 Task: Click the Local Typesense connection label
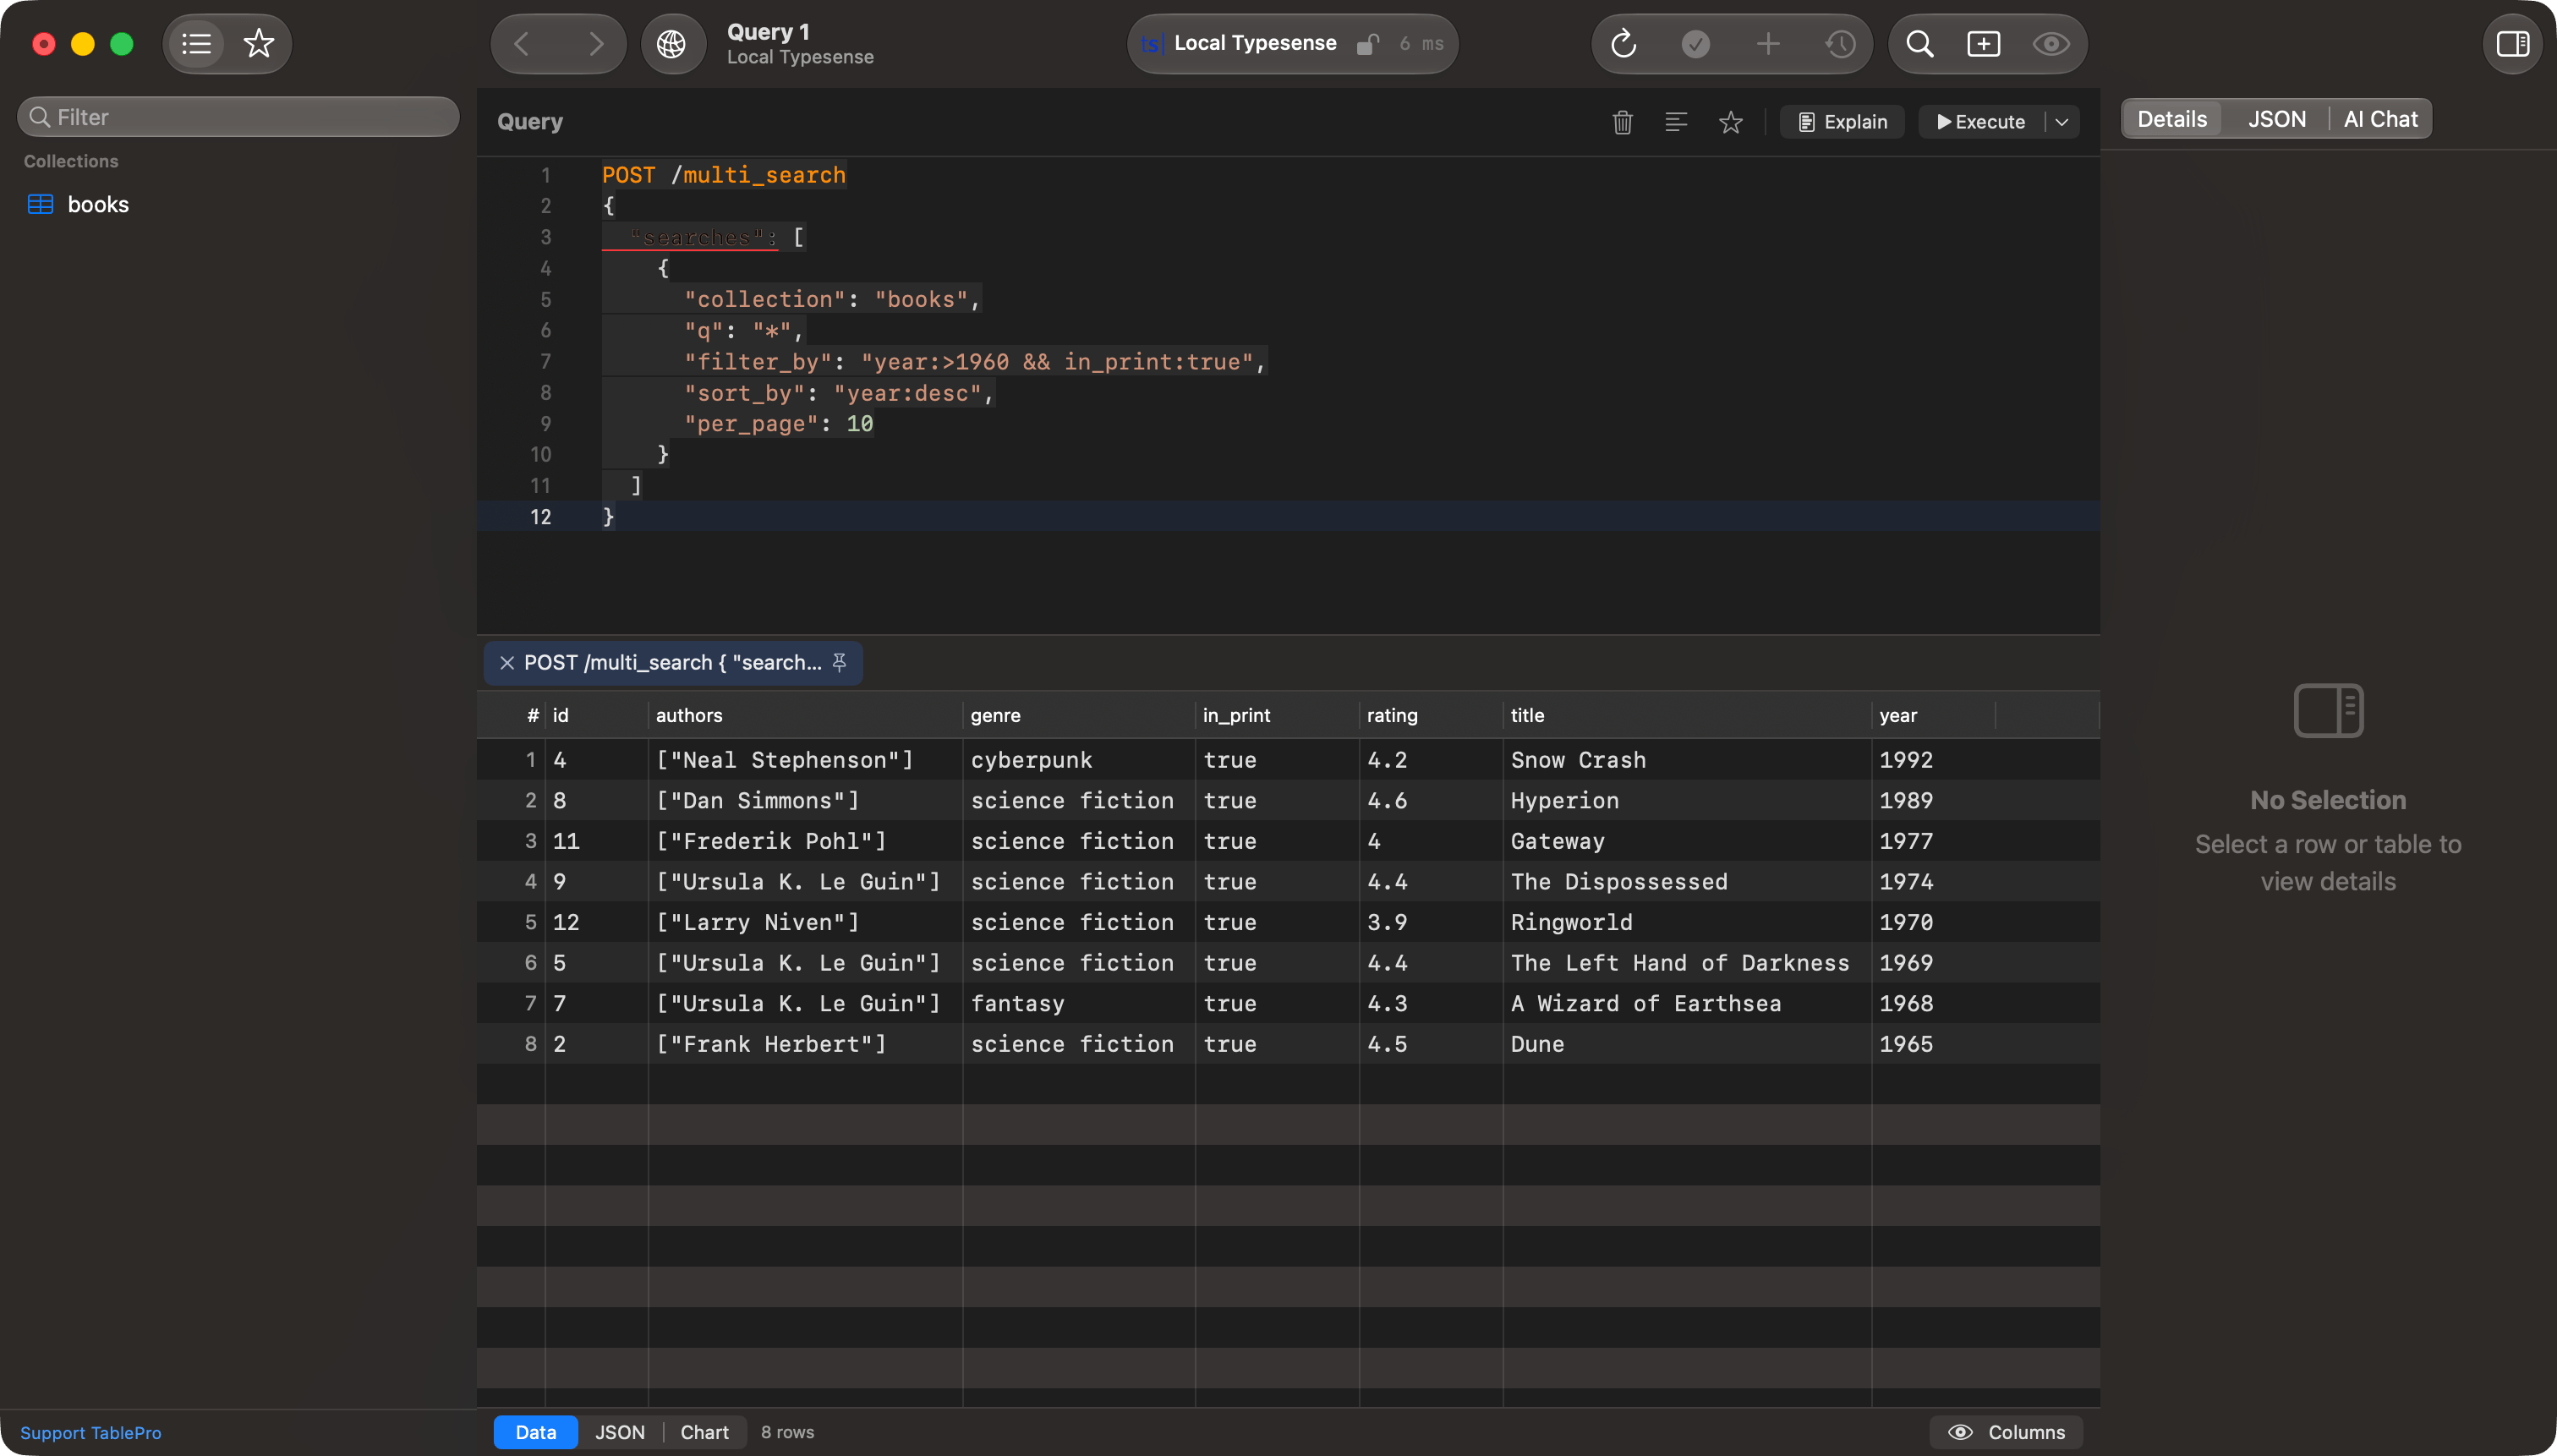(x=1255, y=43)
